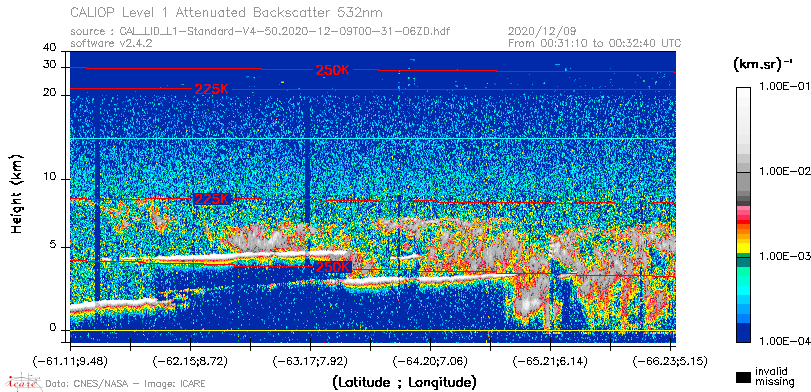The image size is (811, 392).
Task: Click the backscatter plot image area
Action: (x=372, y=197)
